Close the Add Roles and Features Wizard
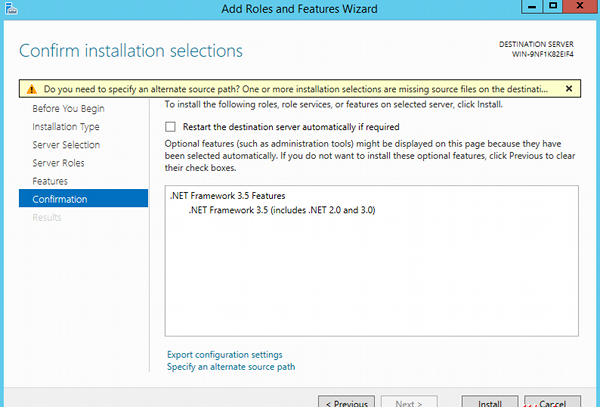The image size is (600, 407). (579, 6)
